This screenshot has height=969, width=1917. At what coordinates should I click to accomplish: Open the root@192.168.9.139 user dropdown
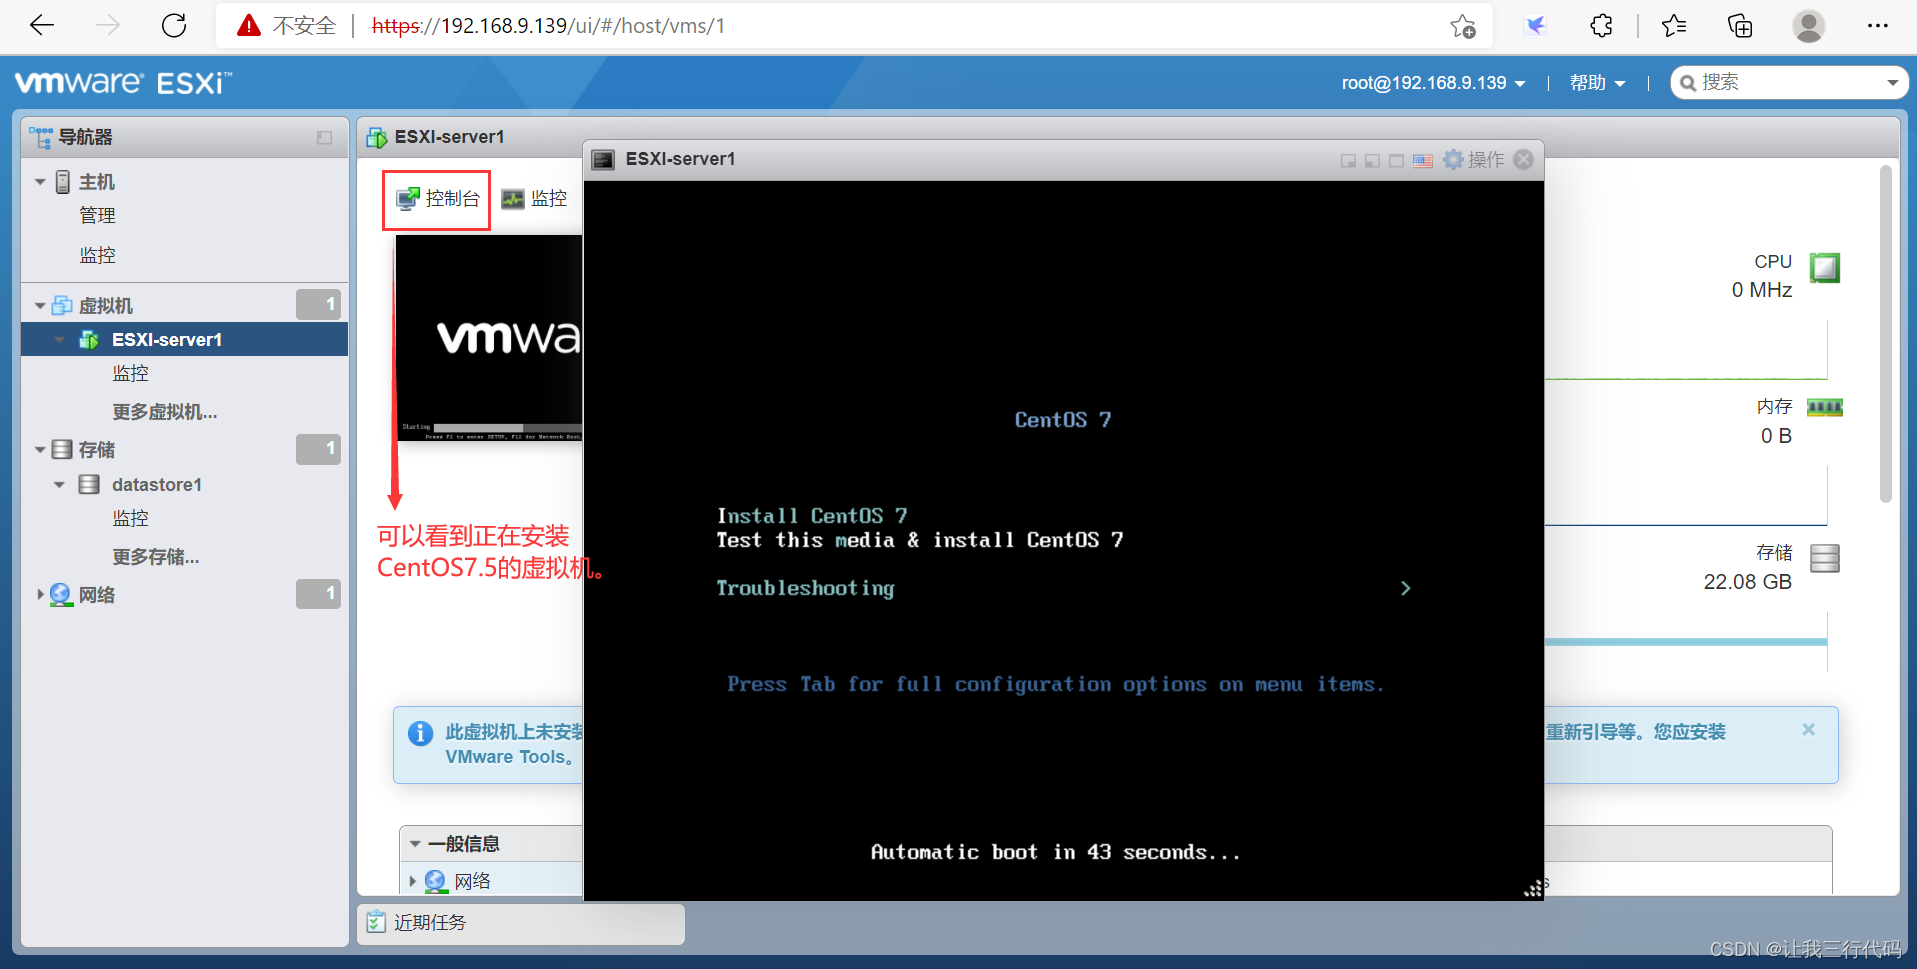tap(1433, 83)
